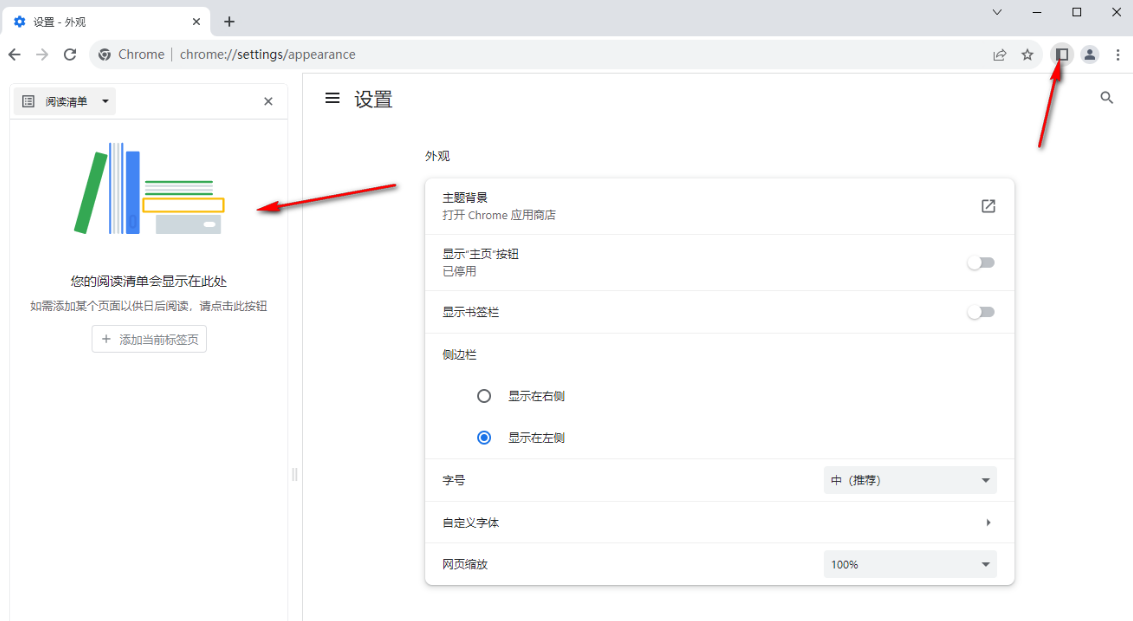Open 主题背景 Chrome store link
The width and height of the screenshot is (1133, 621).
pos(720,206)
